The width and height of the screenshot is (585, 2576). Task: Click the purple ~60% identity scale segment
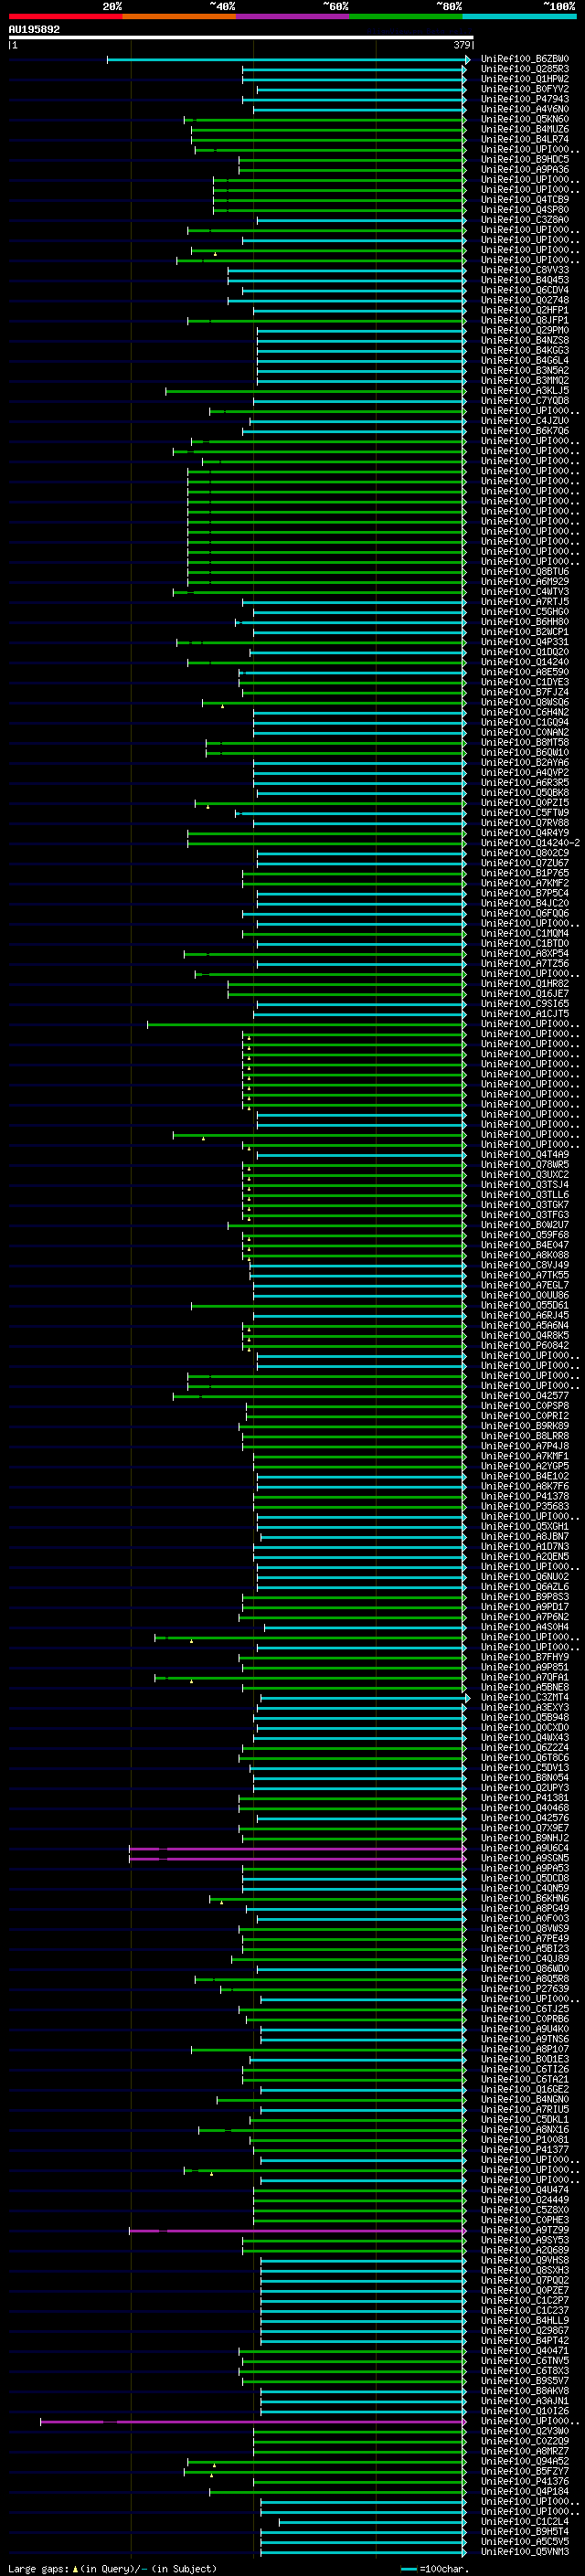tap(293, 17)
